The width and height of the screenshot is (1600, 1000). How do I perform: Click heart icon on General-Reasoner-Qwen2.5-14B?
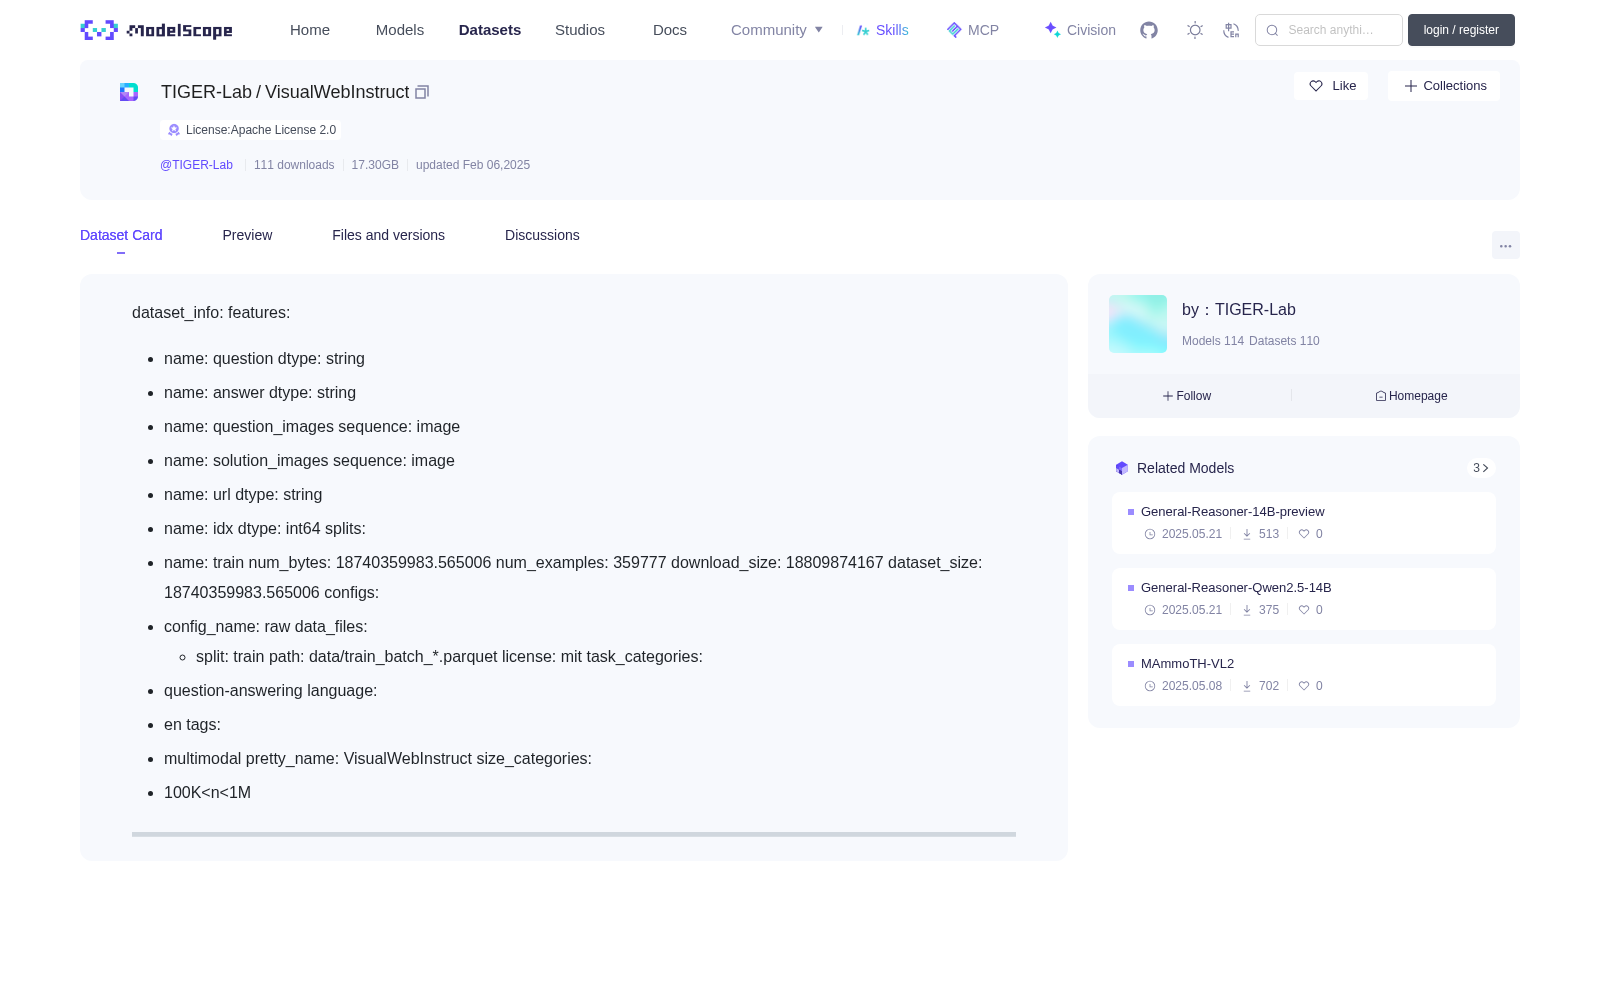pos(1304,610)
